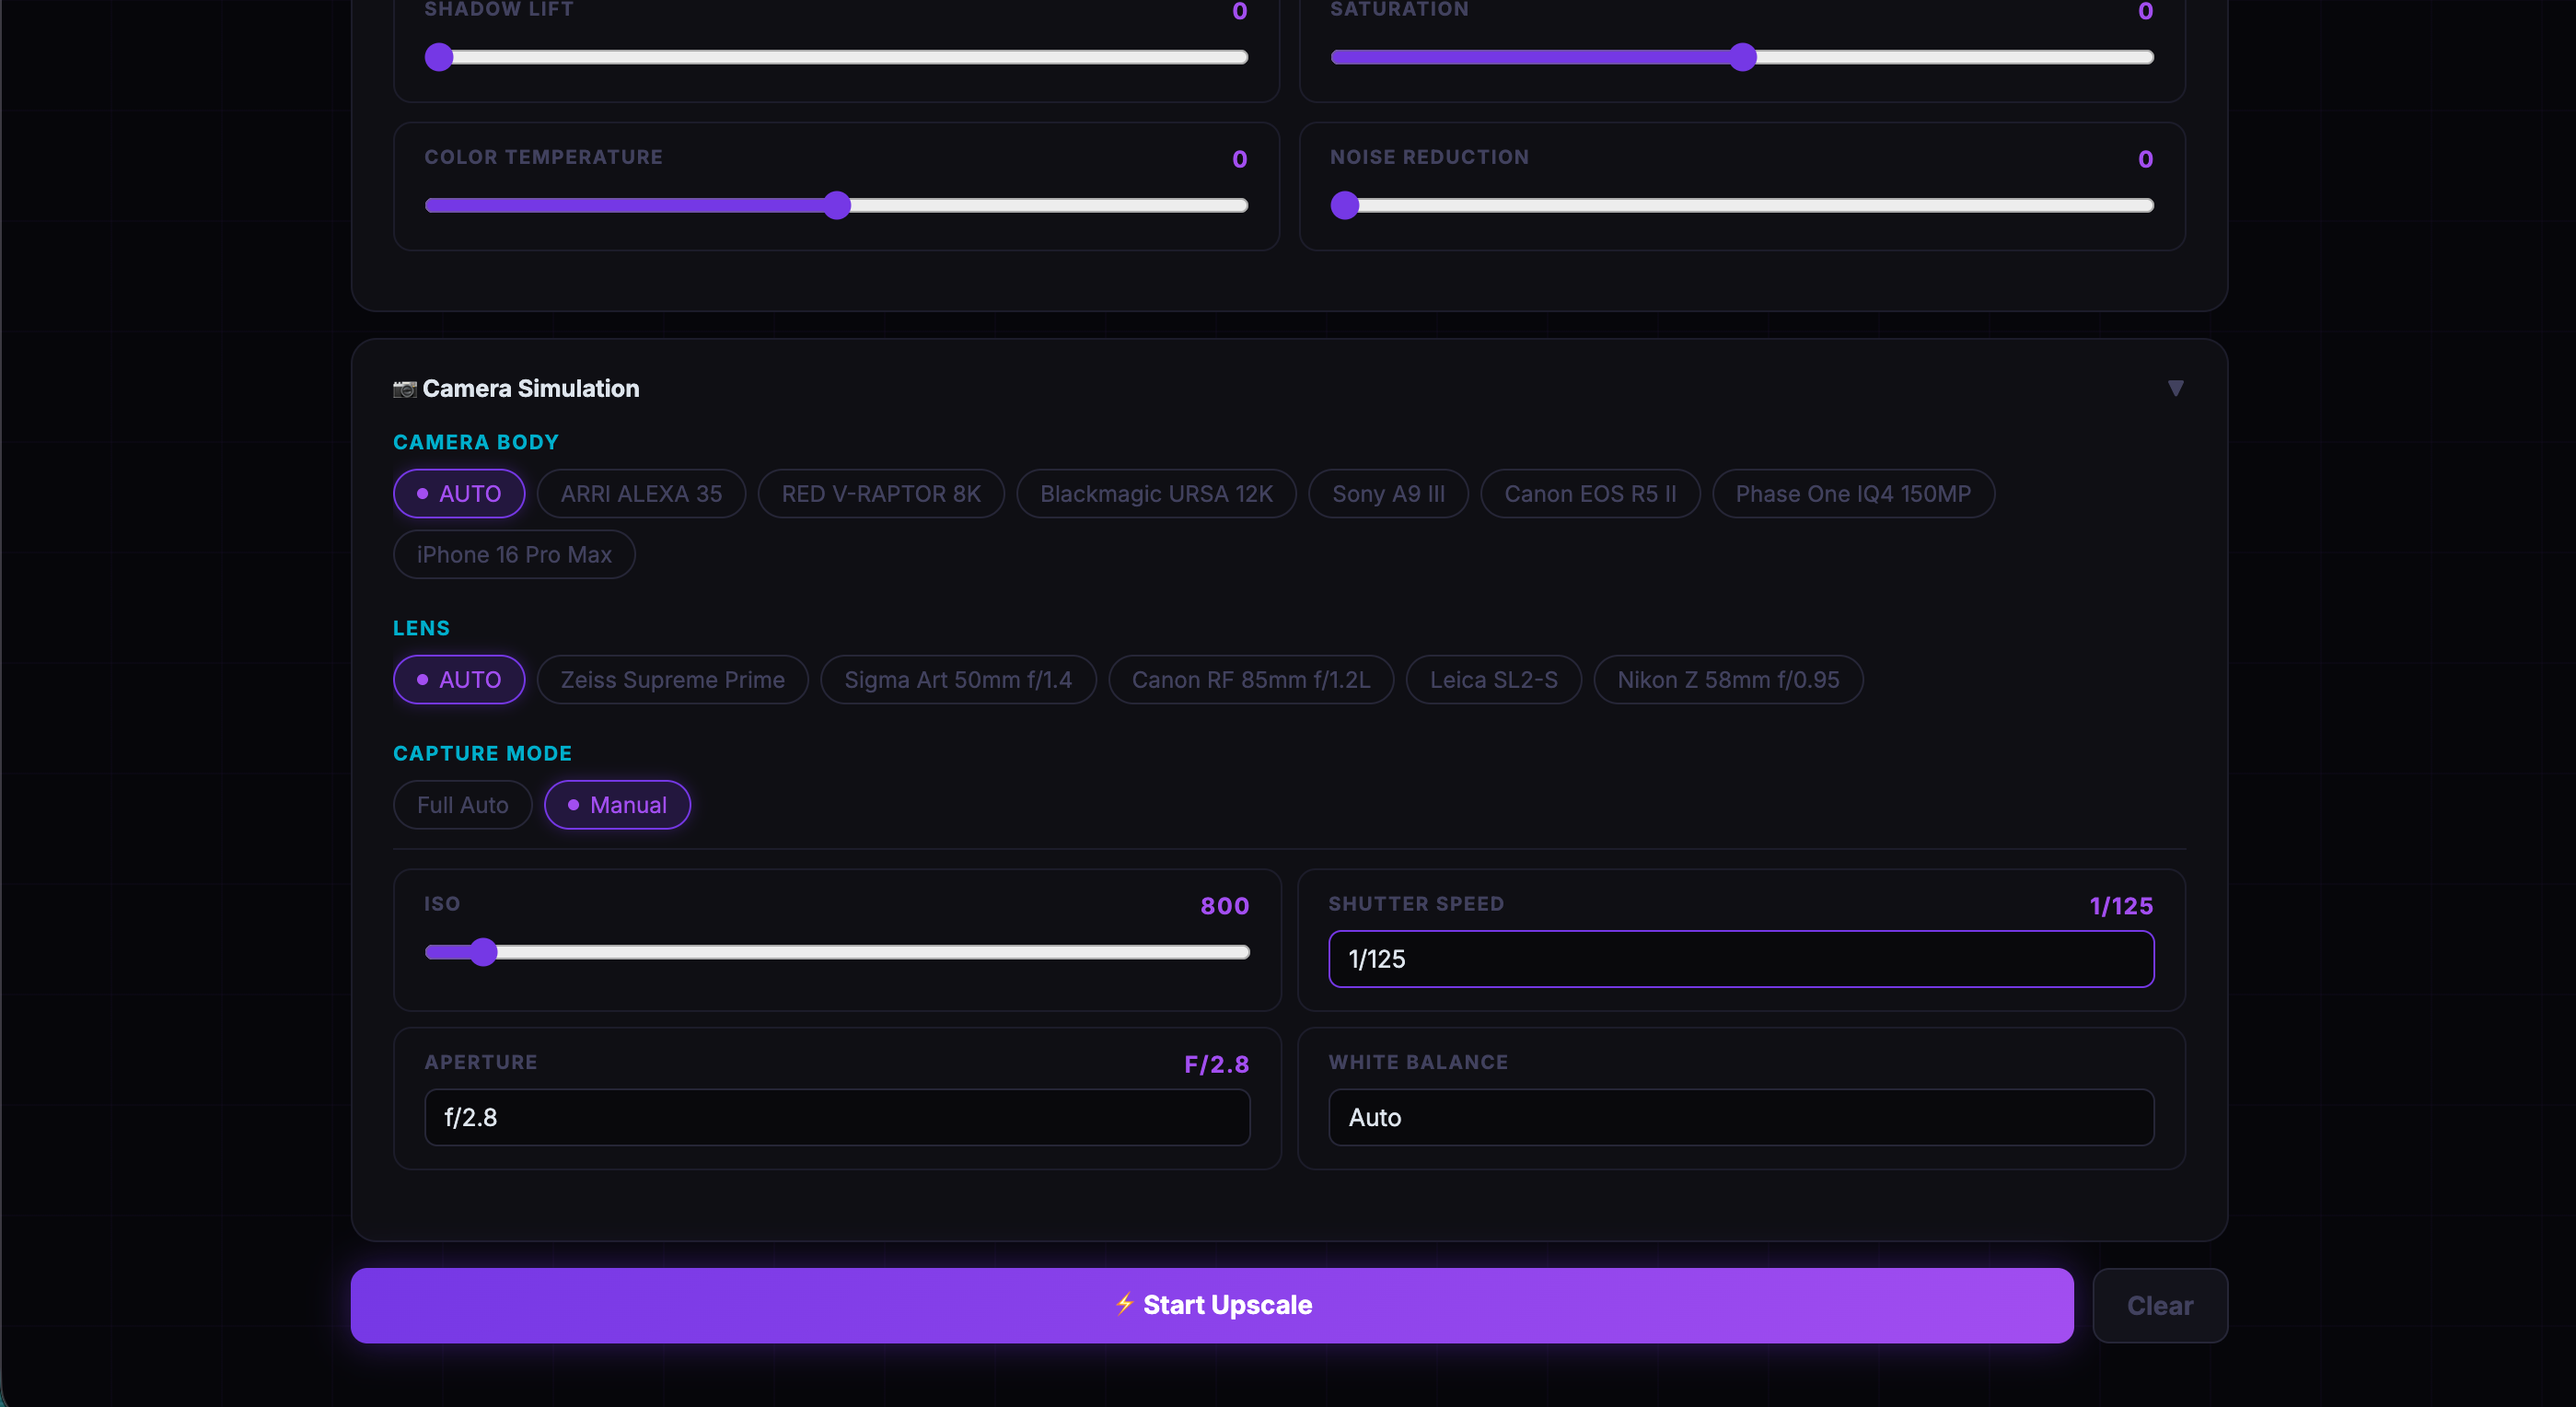Choose Zeiss Supreme Prime lens

[x=672, y=680]
